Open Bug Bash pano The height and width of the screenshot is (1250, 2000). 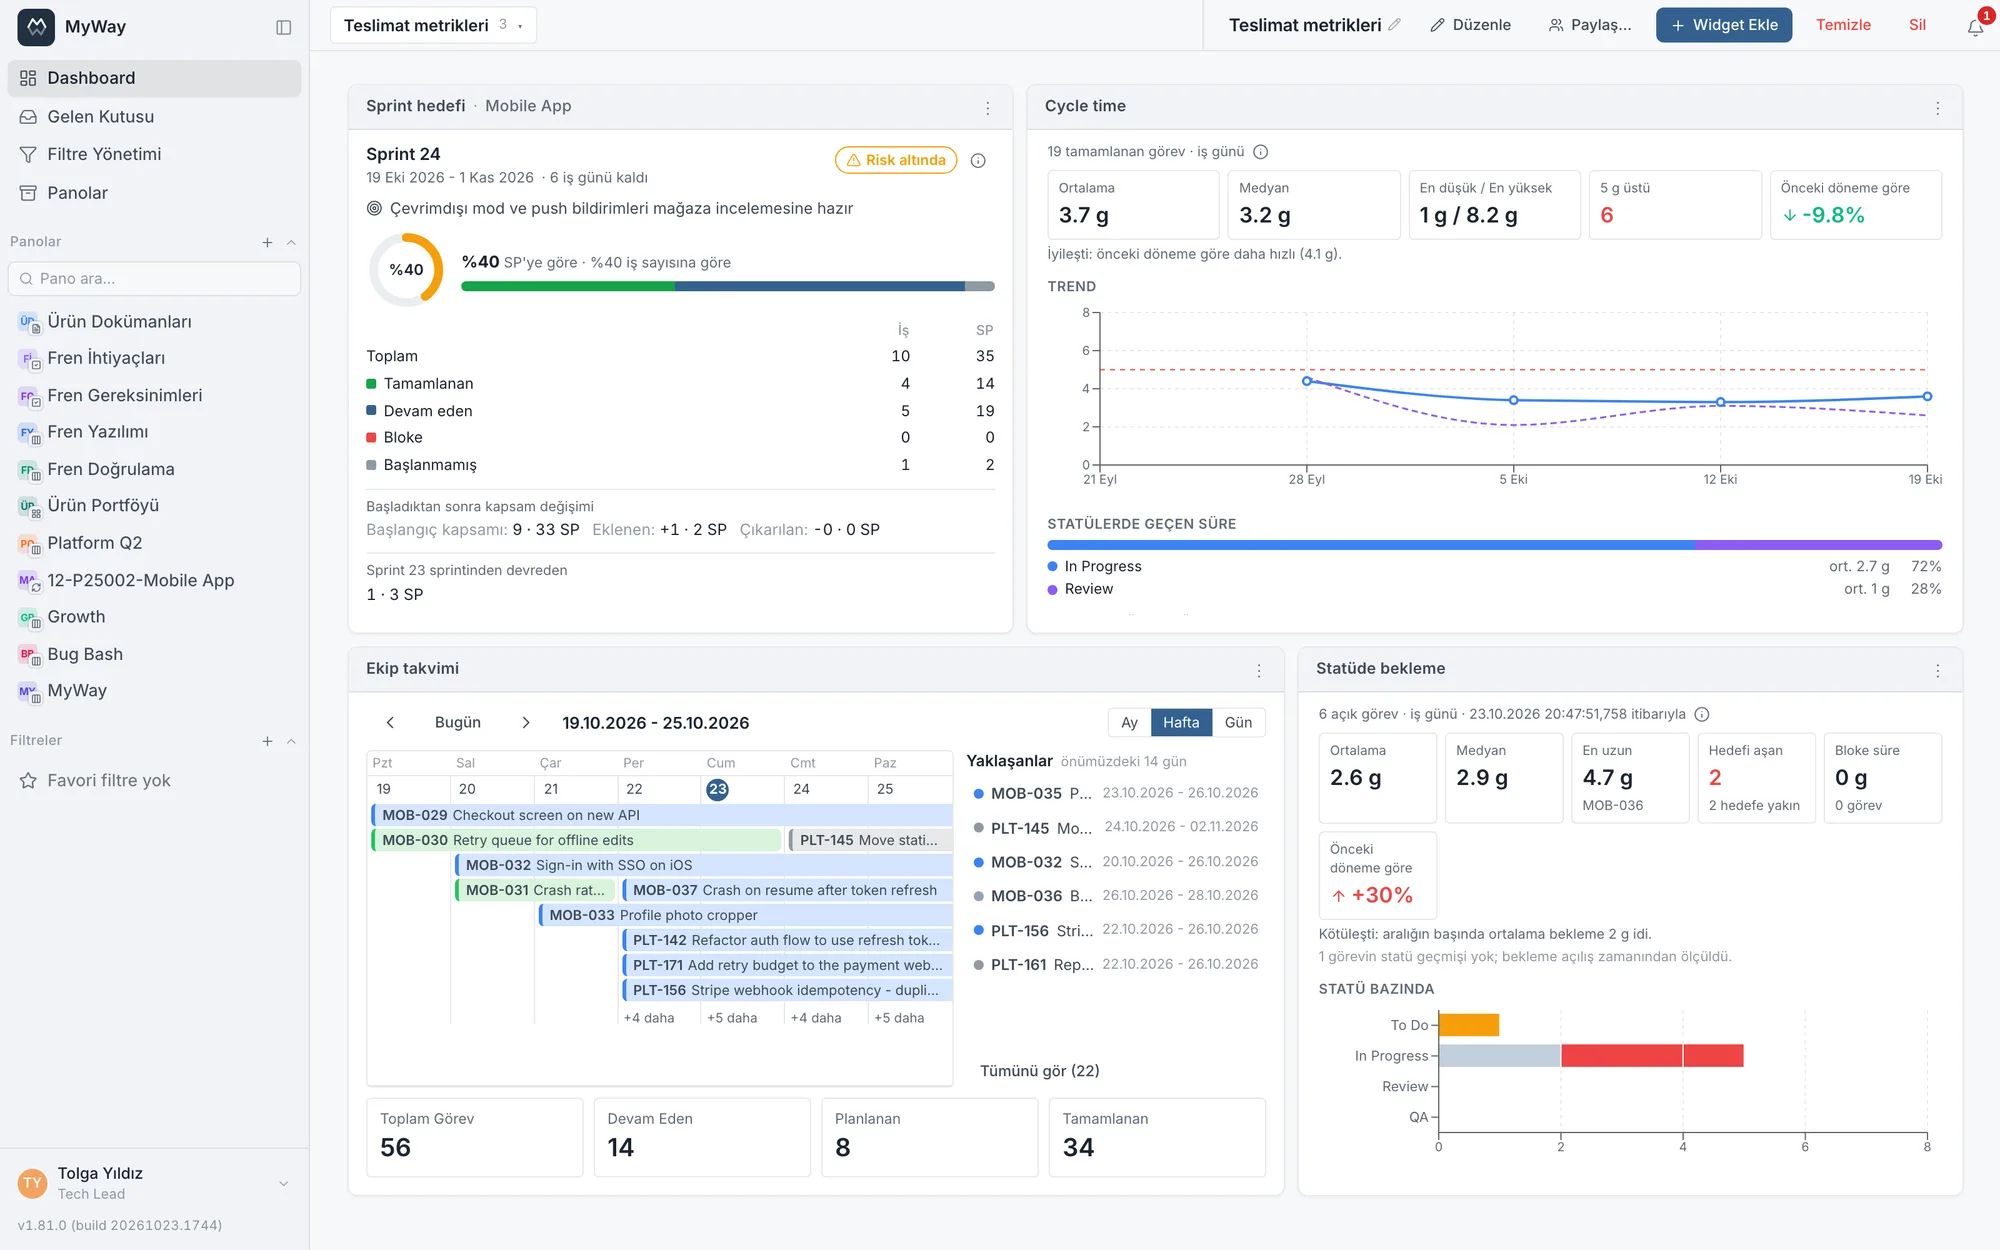pos(154,654)
